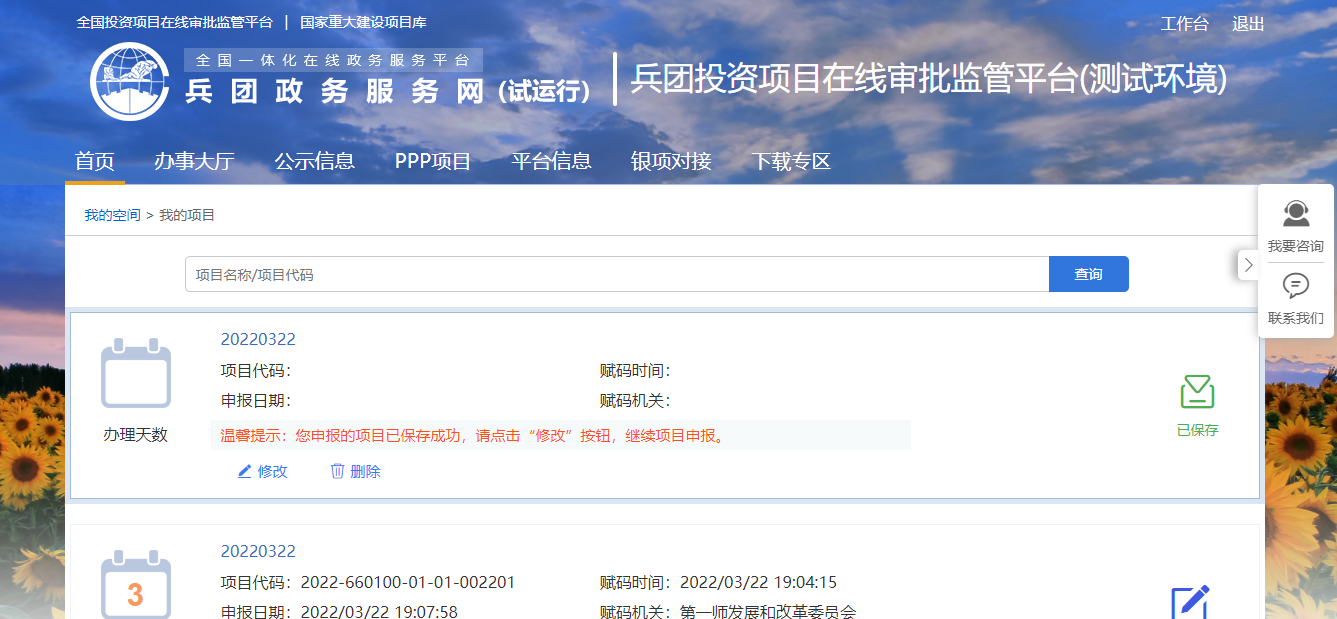
Task: Click the trash icon beside 删除
Action: [x=338, y=471]
